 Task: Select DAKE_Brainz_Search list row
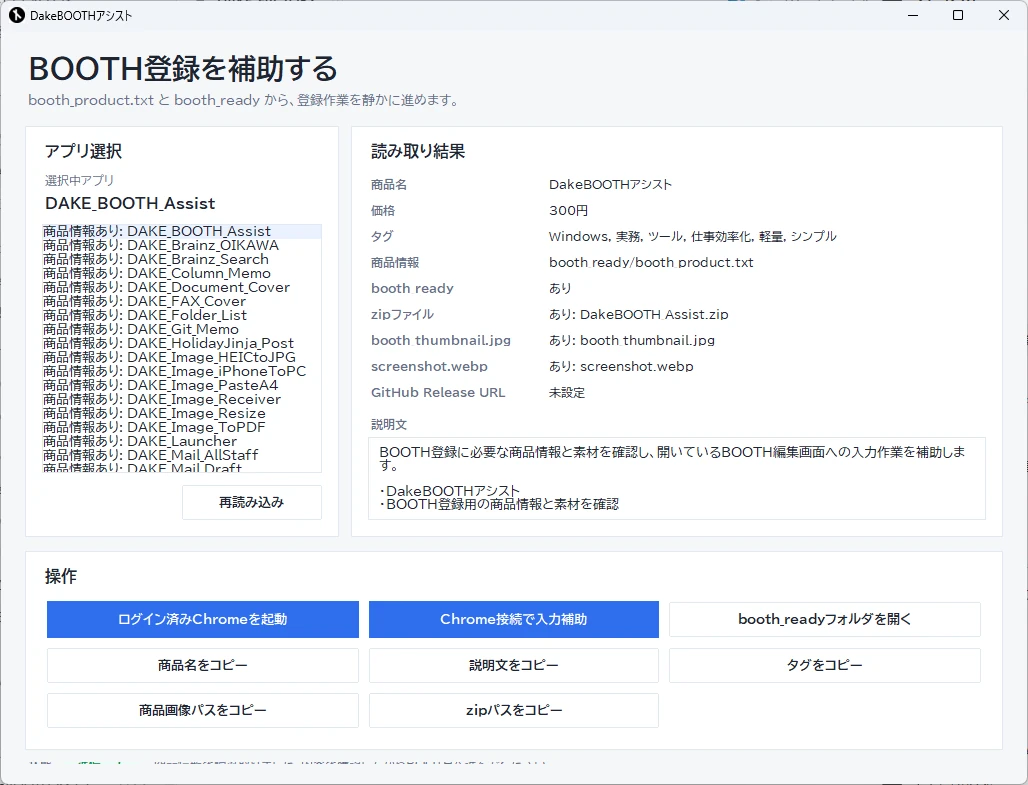click(182, 259)
